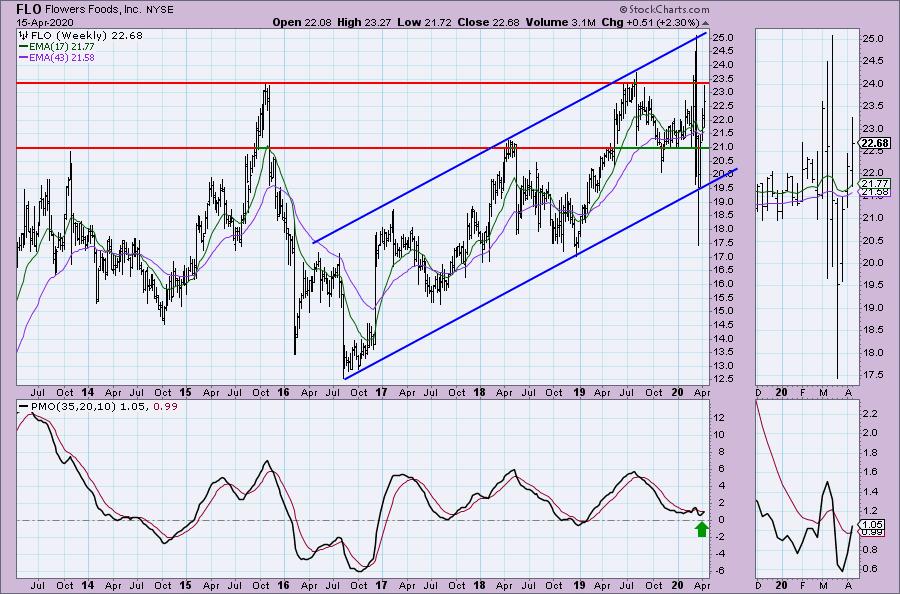Click the EMA(17) 21.77 legend text
The height and width of the screenshot is (594, 900).
click(x=62, y=46)
